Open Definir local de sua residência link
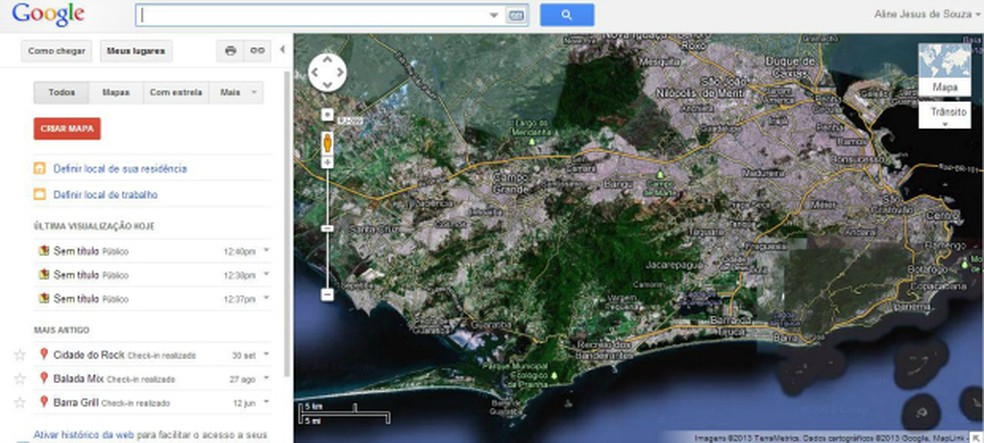 point(120,169)
